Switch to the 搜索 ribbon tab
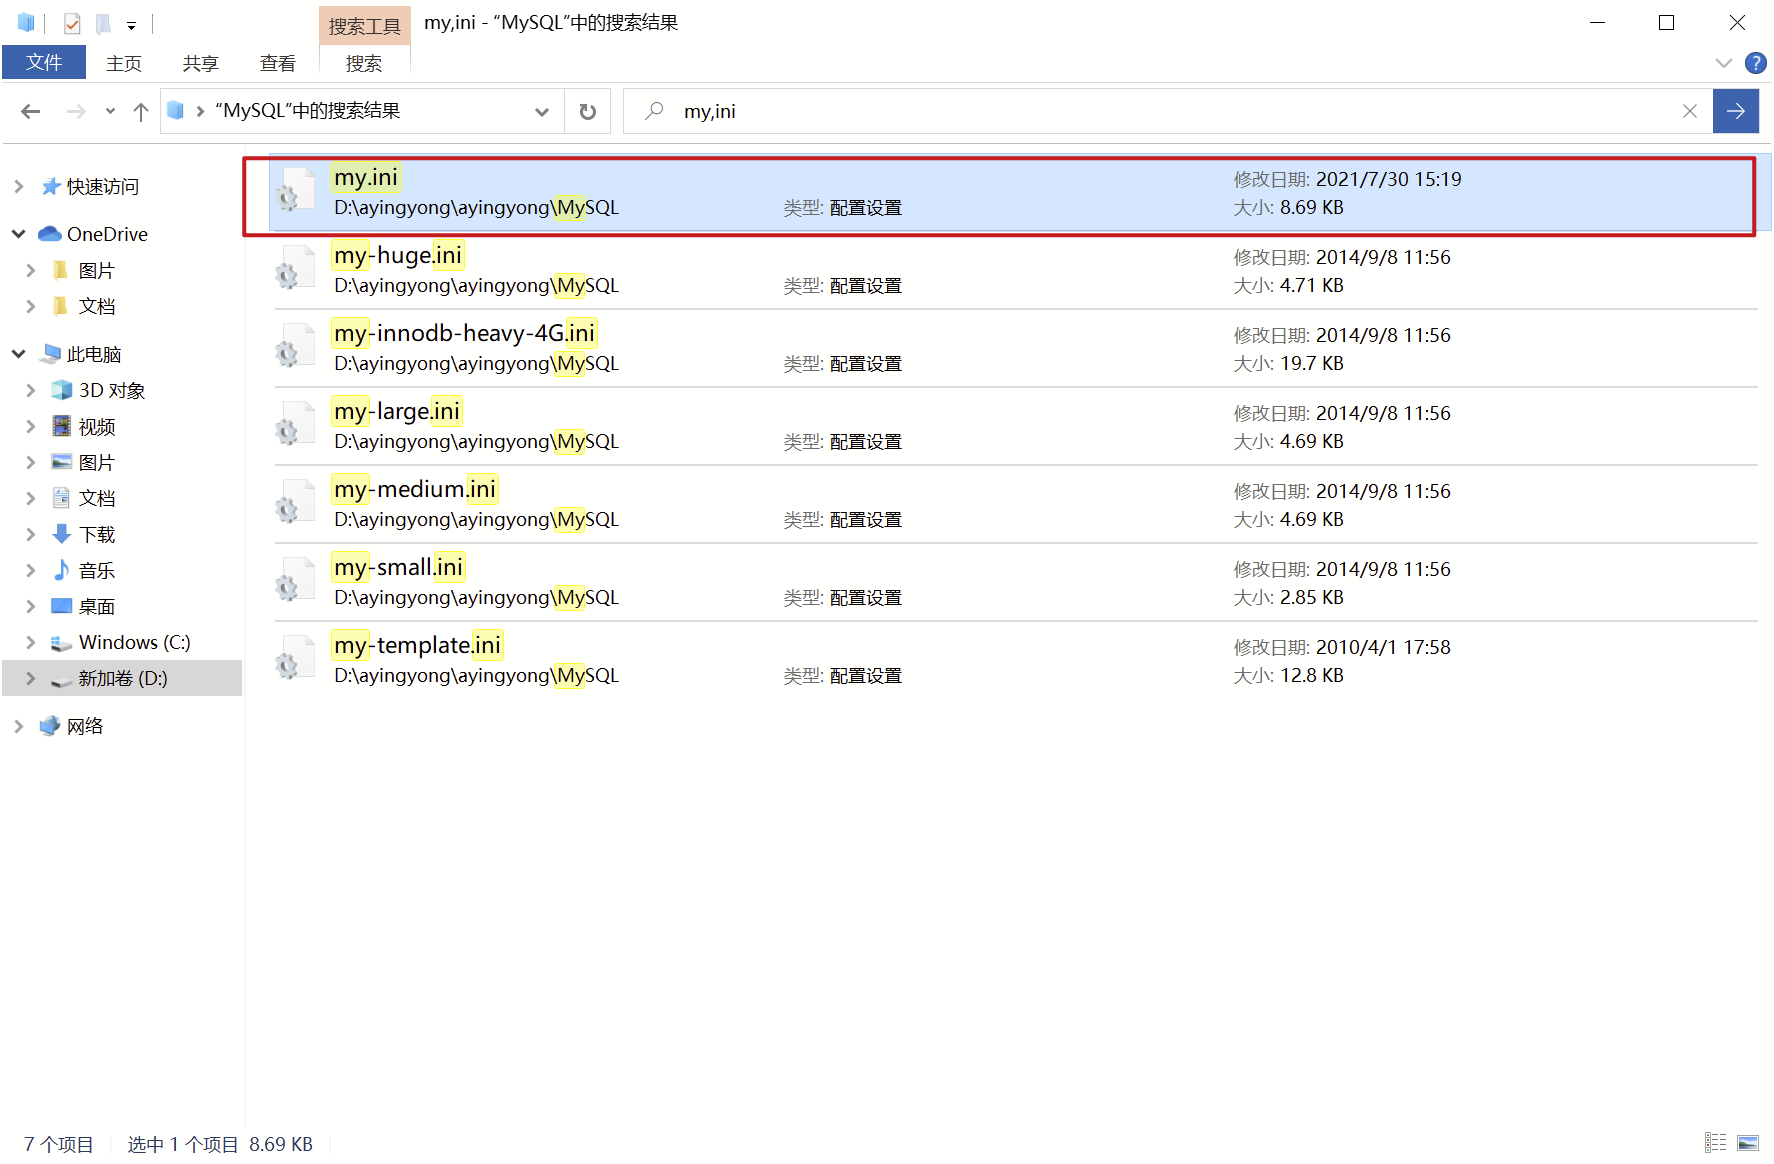Image resolution: width=1774 pixels, height=1164 pixels. (364, 64)
